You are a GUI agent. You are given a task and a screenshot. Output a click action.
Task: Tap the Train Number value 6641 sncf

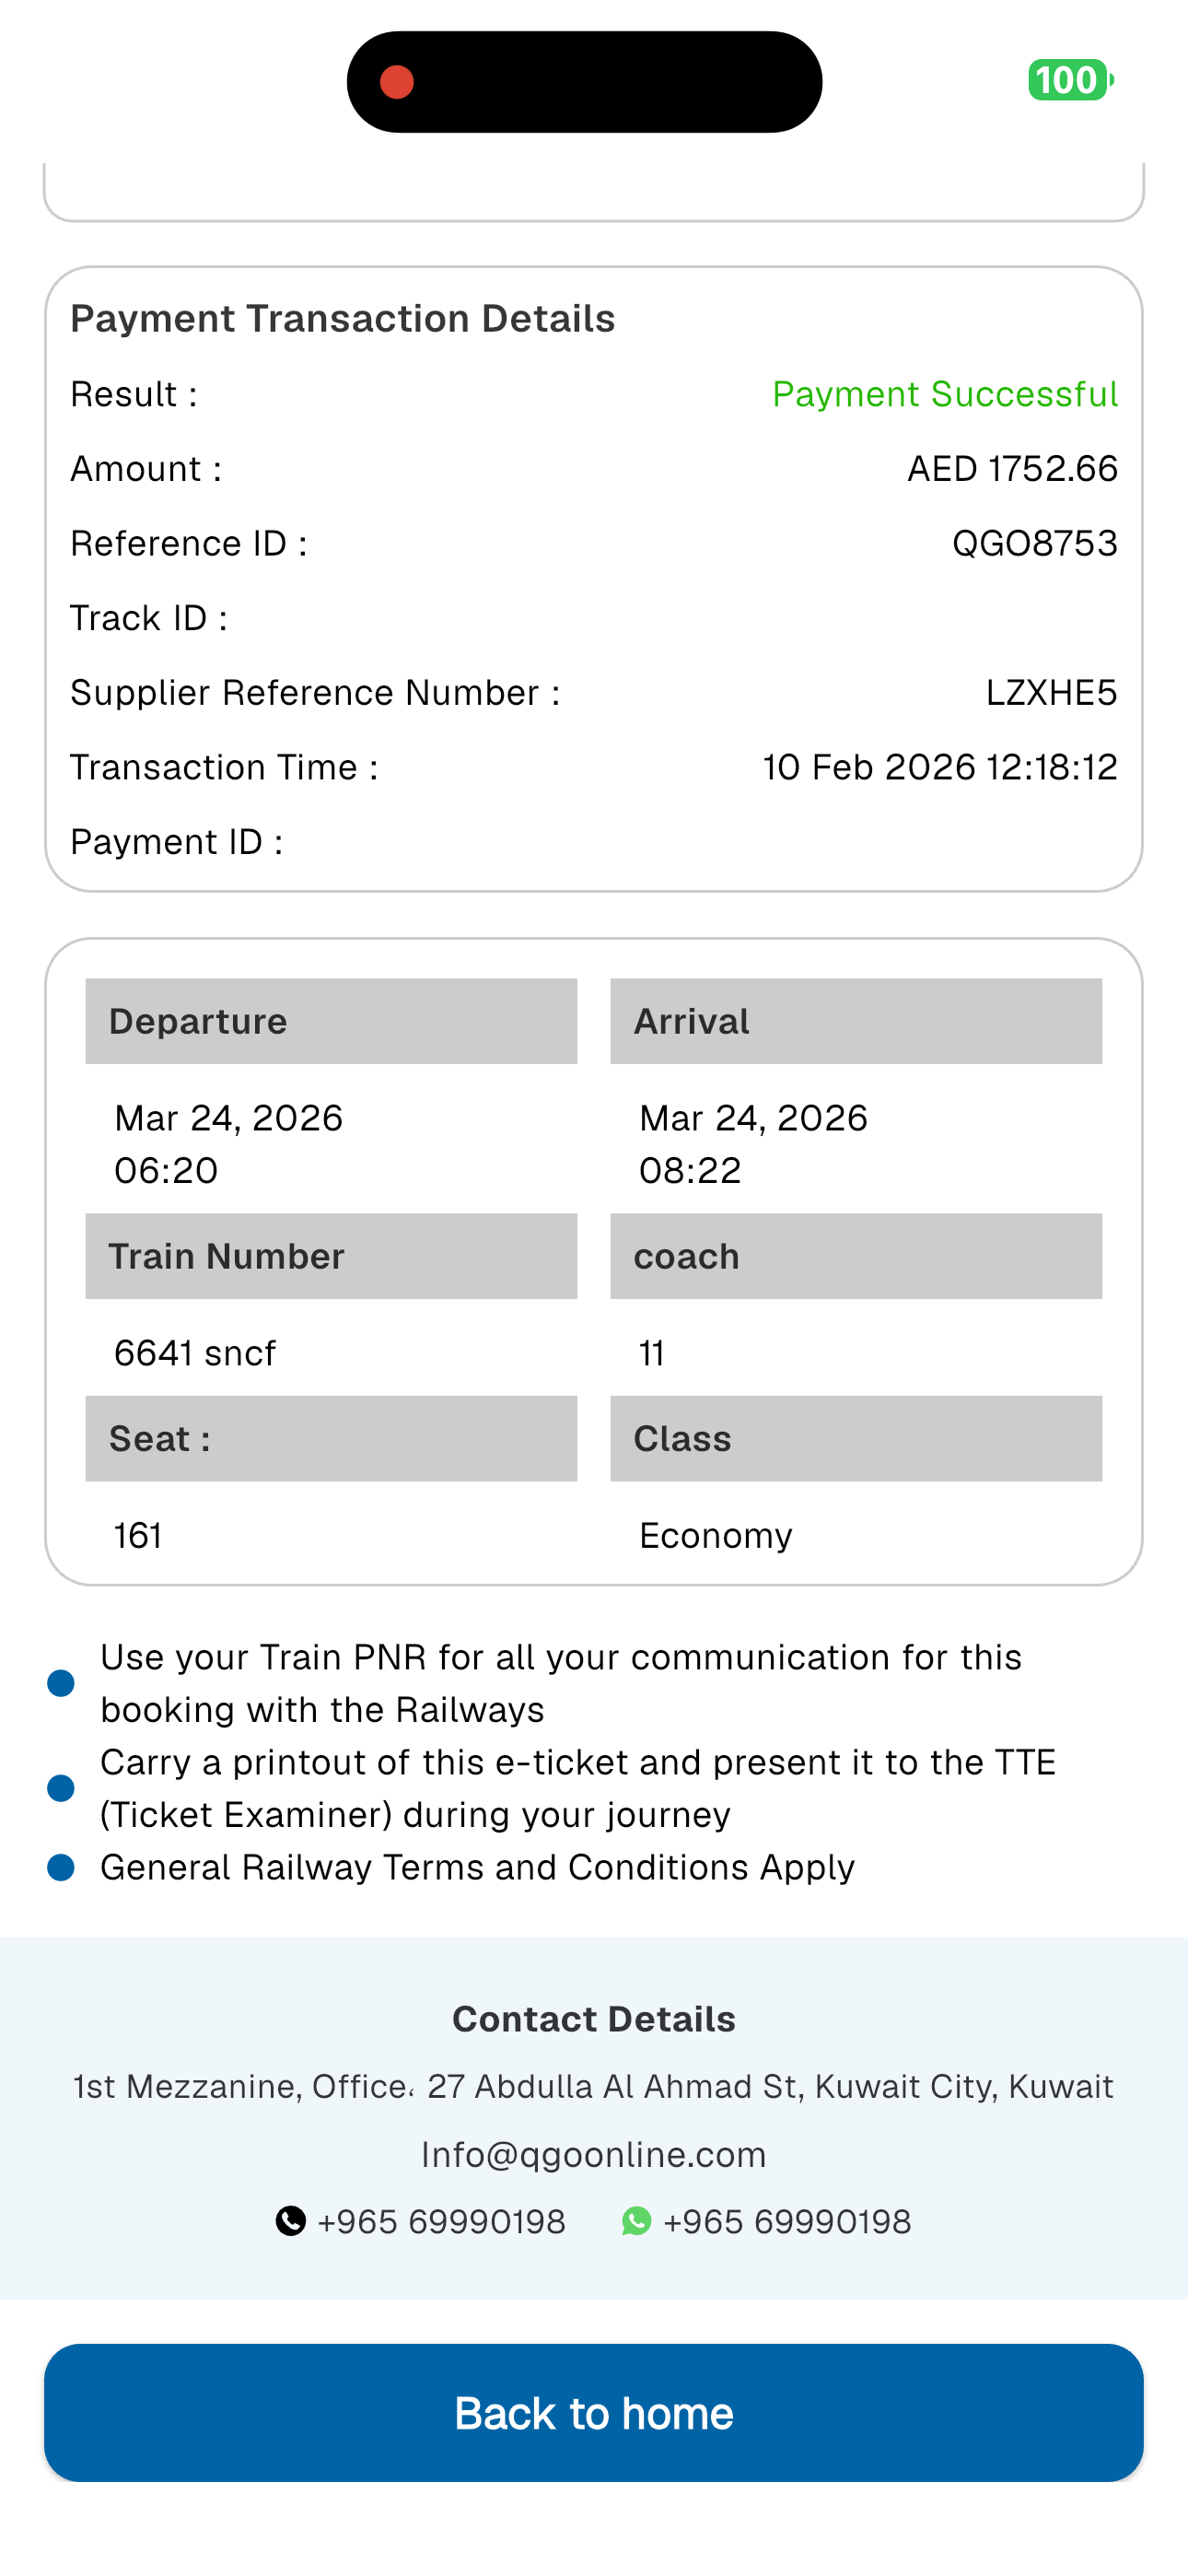pyautogui.click(x=195, y=1353)
